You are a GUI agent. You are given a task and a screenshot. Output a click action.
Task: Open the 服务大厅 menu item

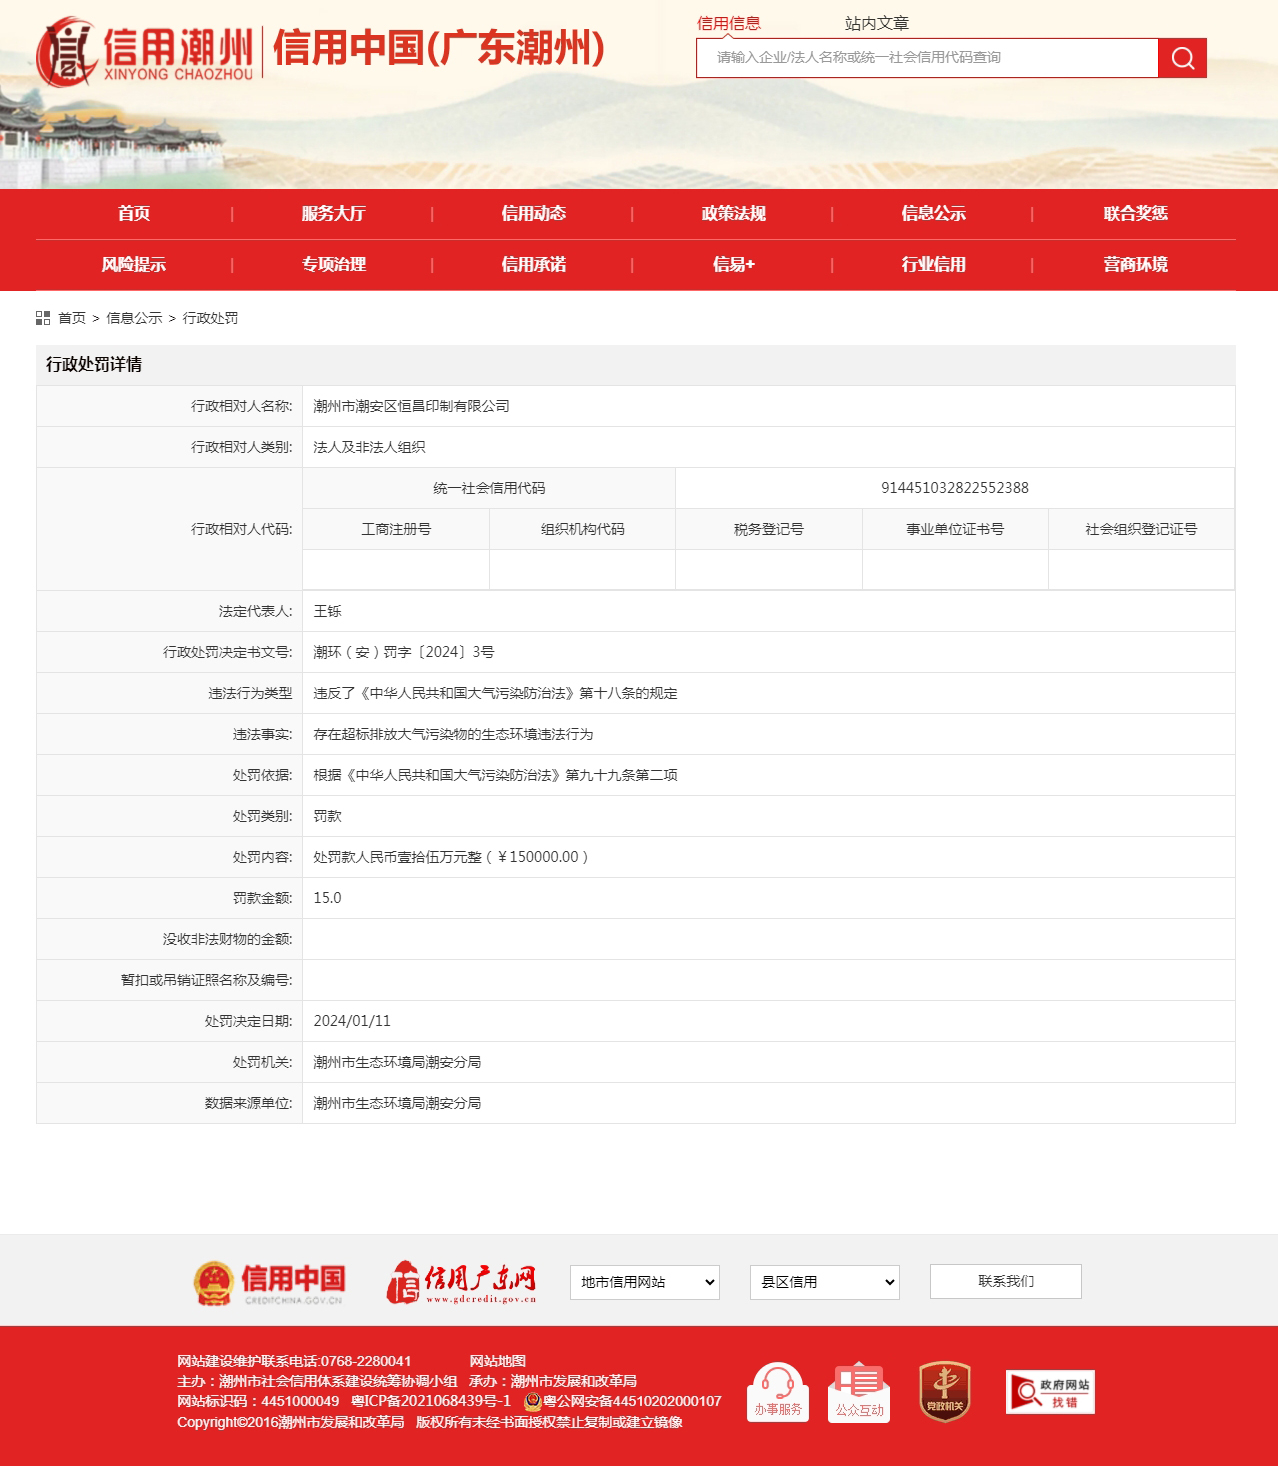(334, 213)
